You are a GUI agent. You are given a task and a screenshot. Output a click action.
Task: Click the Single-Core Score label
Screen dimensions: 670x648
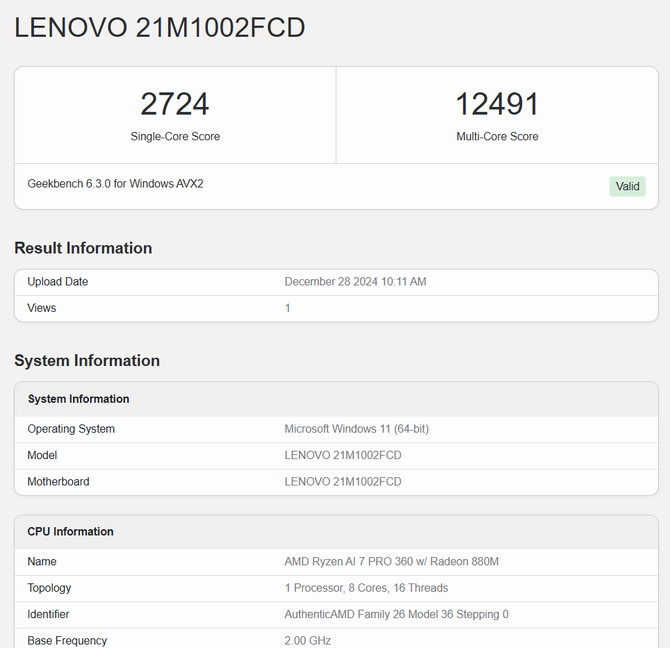(175, 136)
